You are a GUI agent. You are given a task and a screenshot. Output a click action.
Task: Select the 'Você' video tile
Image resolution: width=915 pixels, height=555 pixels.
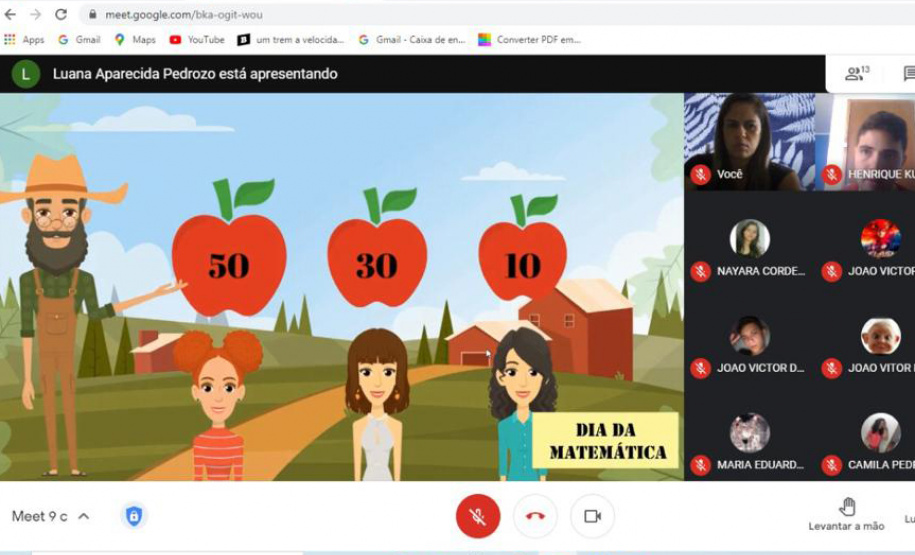(x=749, y=142)
